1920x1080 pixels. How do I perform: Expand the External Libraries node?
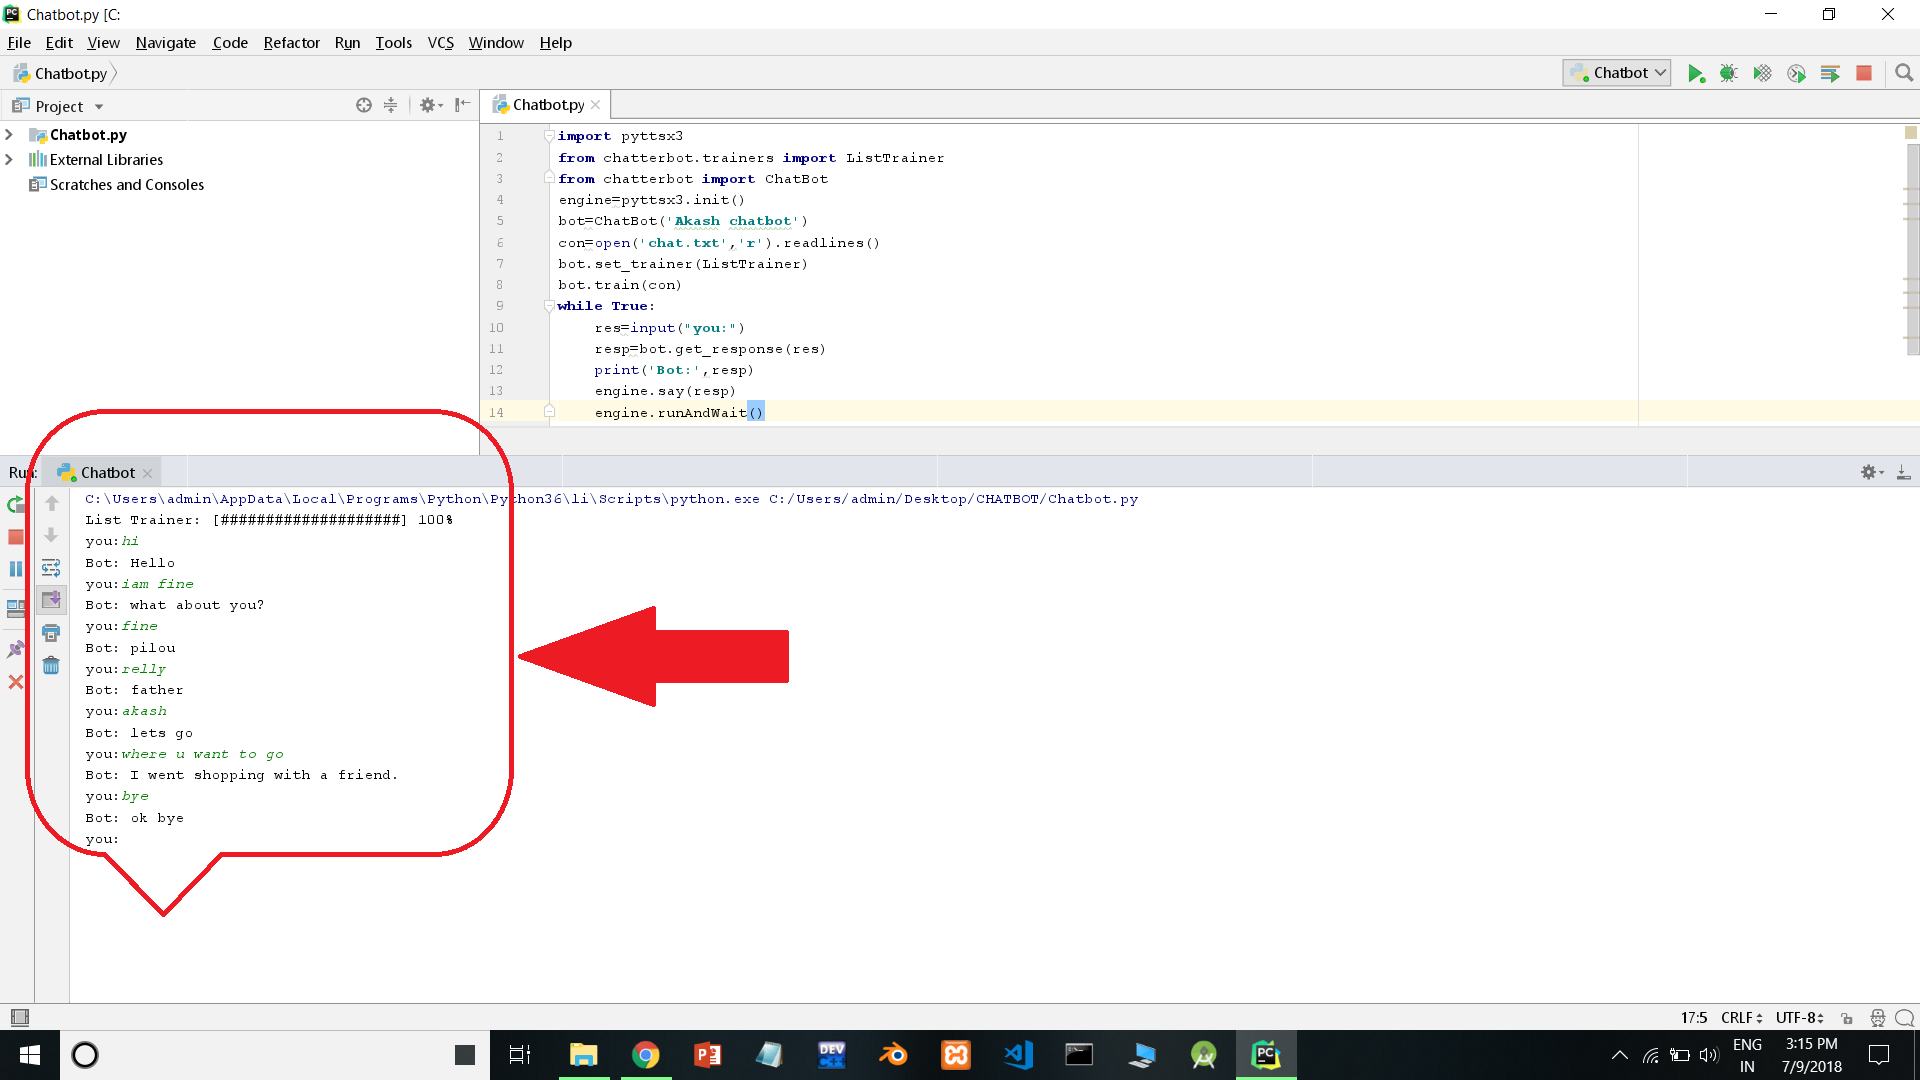9,160
